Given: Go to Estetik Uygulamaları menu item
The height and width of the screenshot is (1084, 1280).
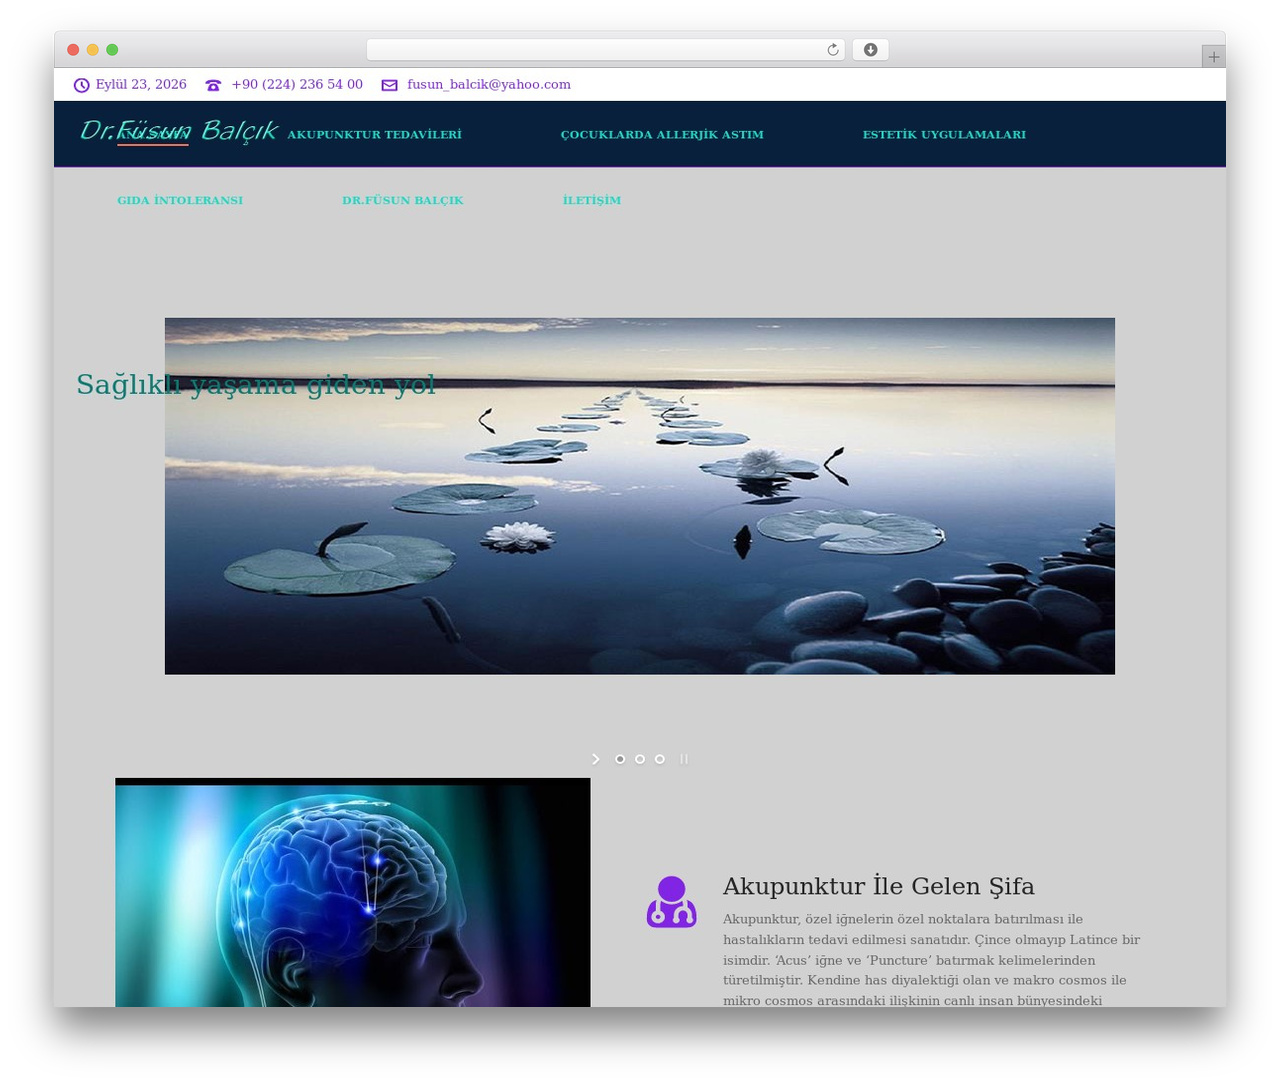Looking at the screenshot, I should 944,134.
